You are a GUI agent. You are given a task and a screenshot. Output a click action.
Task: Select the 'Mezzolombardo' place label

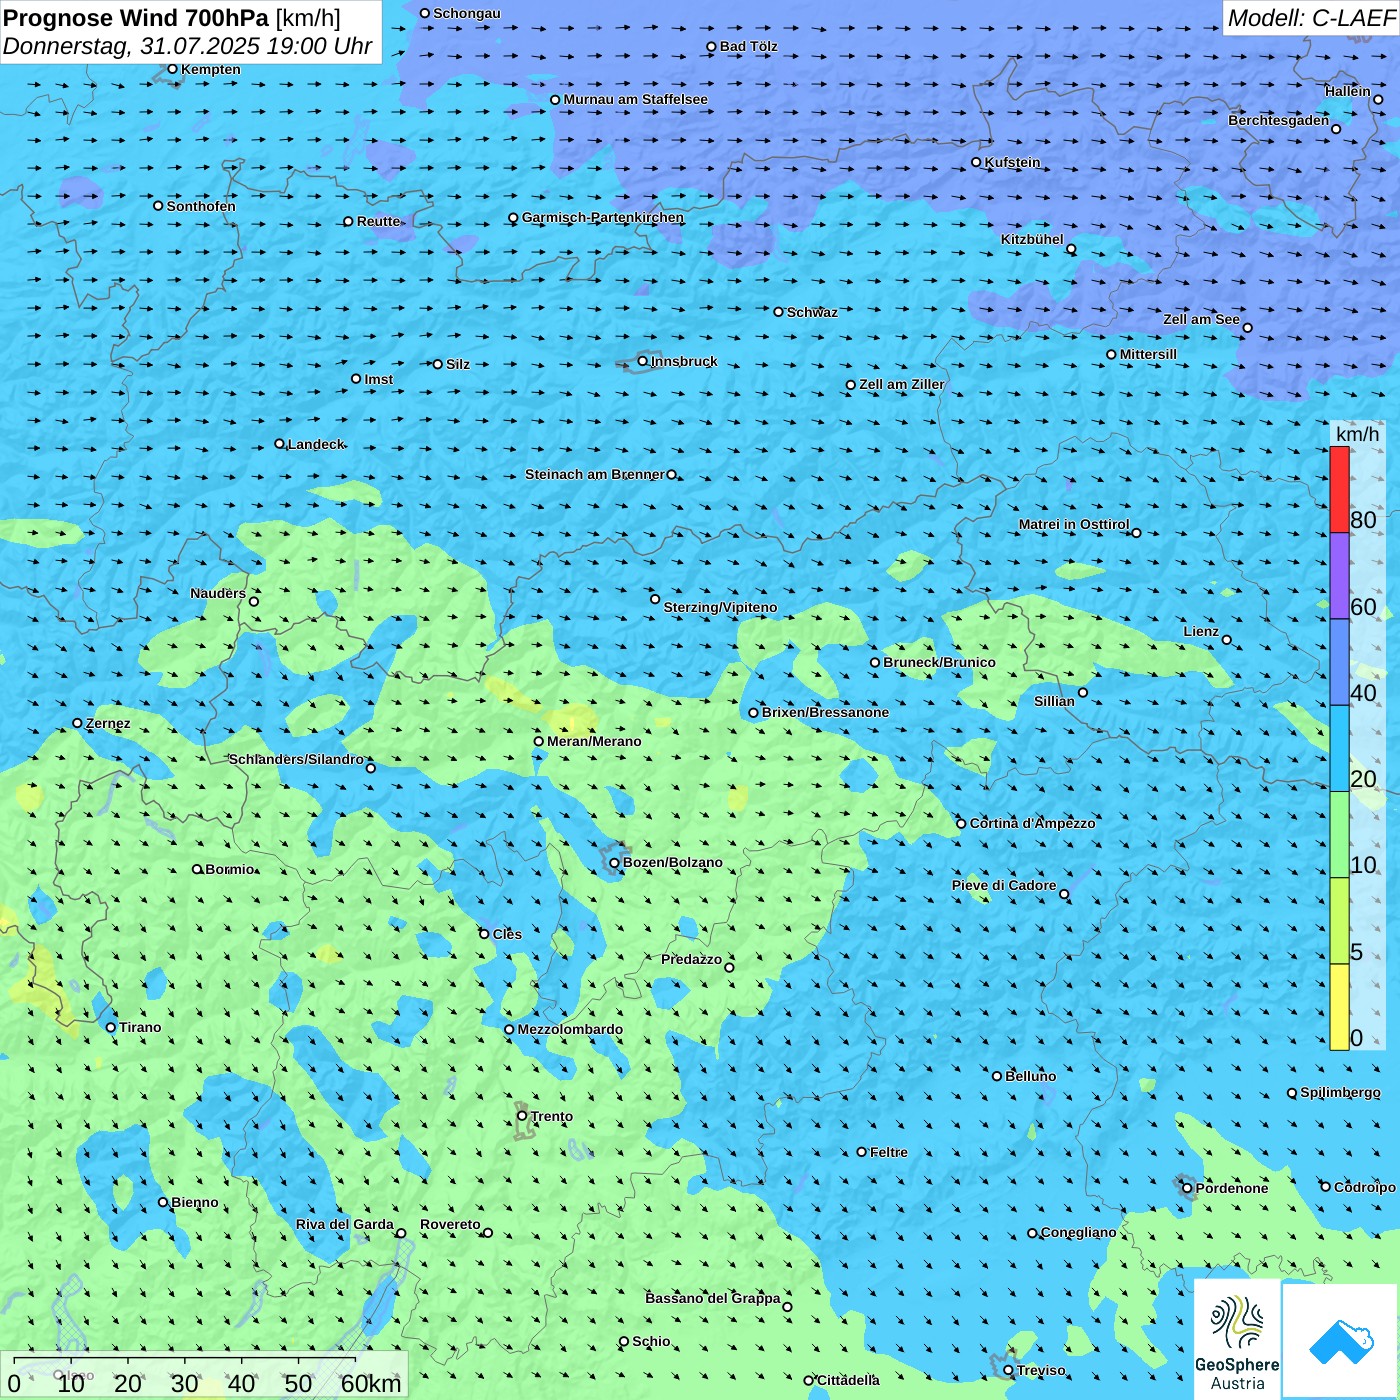[570, 1029]
